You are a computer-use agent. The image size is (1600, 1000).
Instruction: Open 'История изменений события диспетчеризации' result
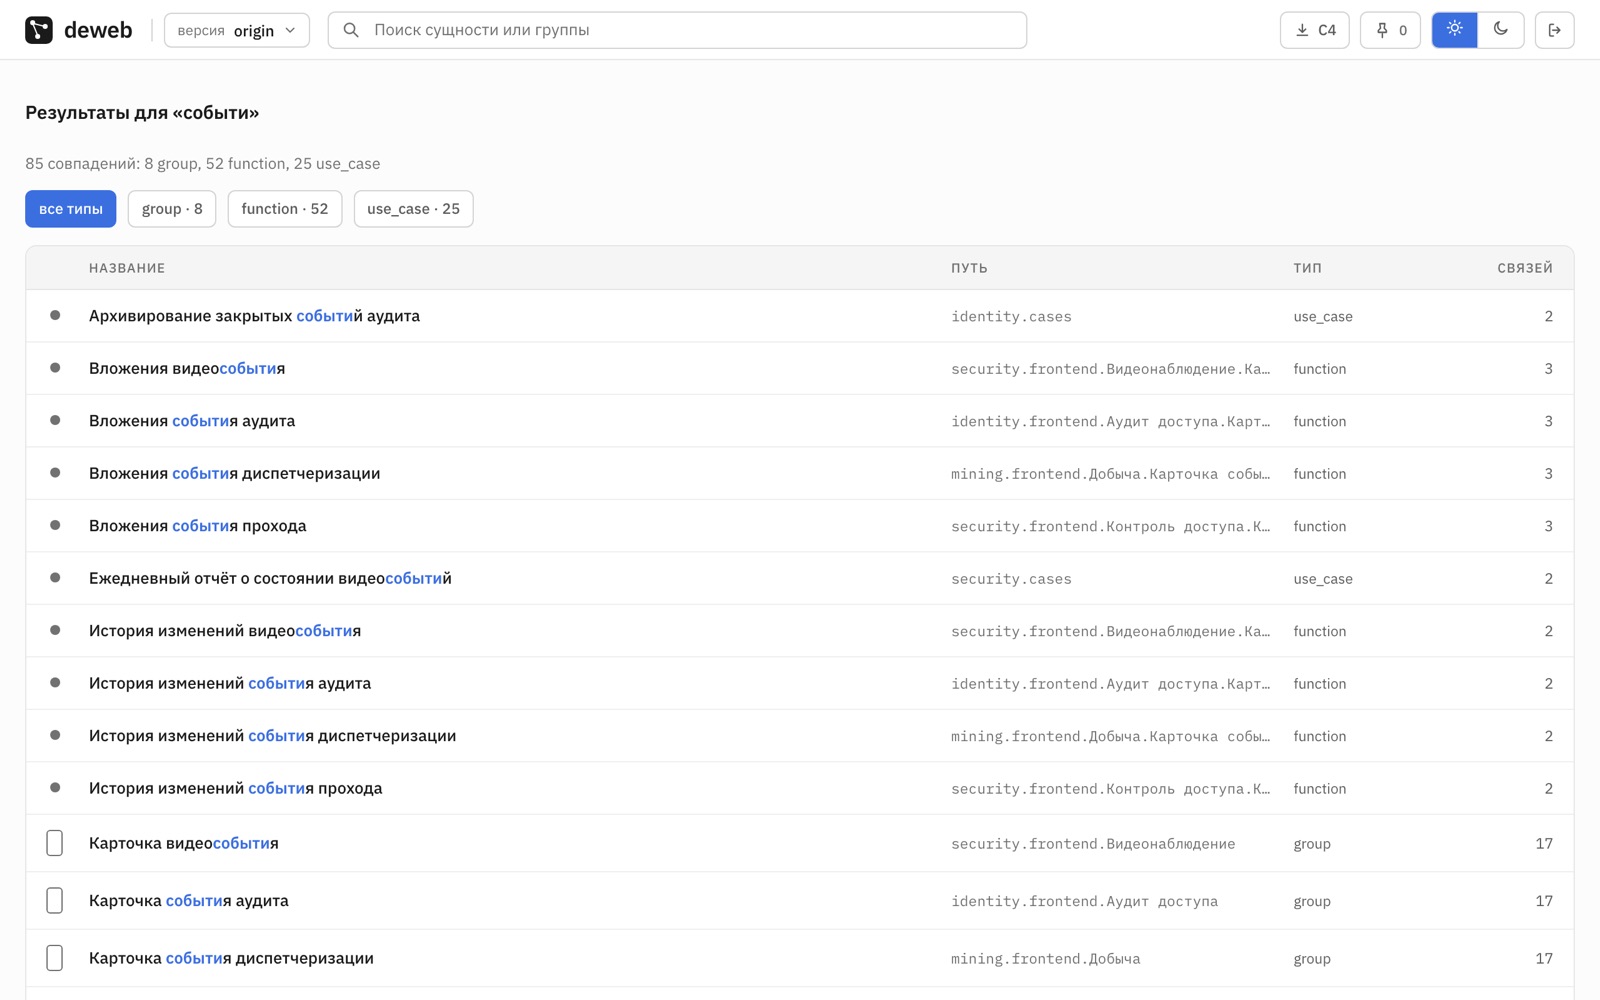pyautogui.click(x=800, y=736)
